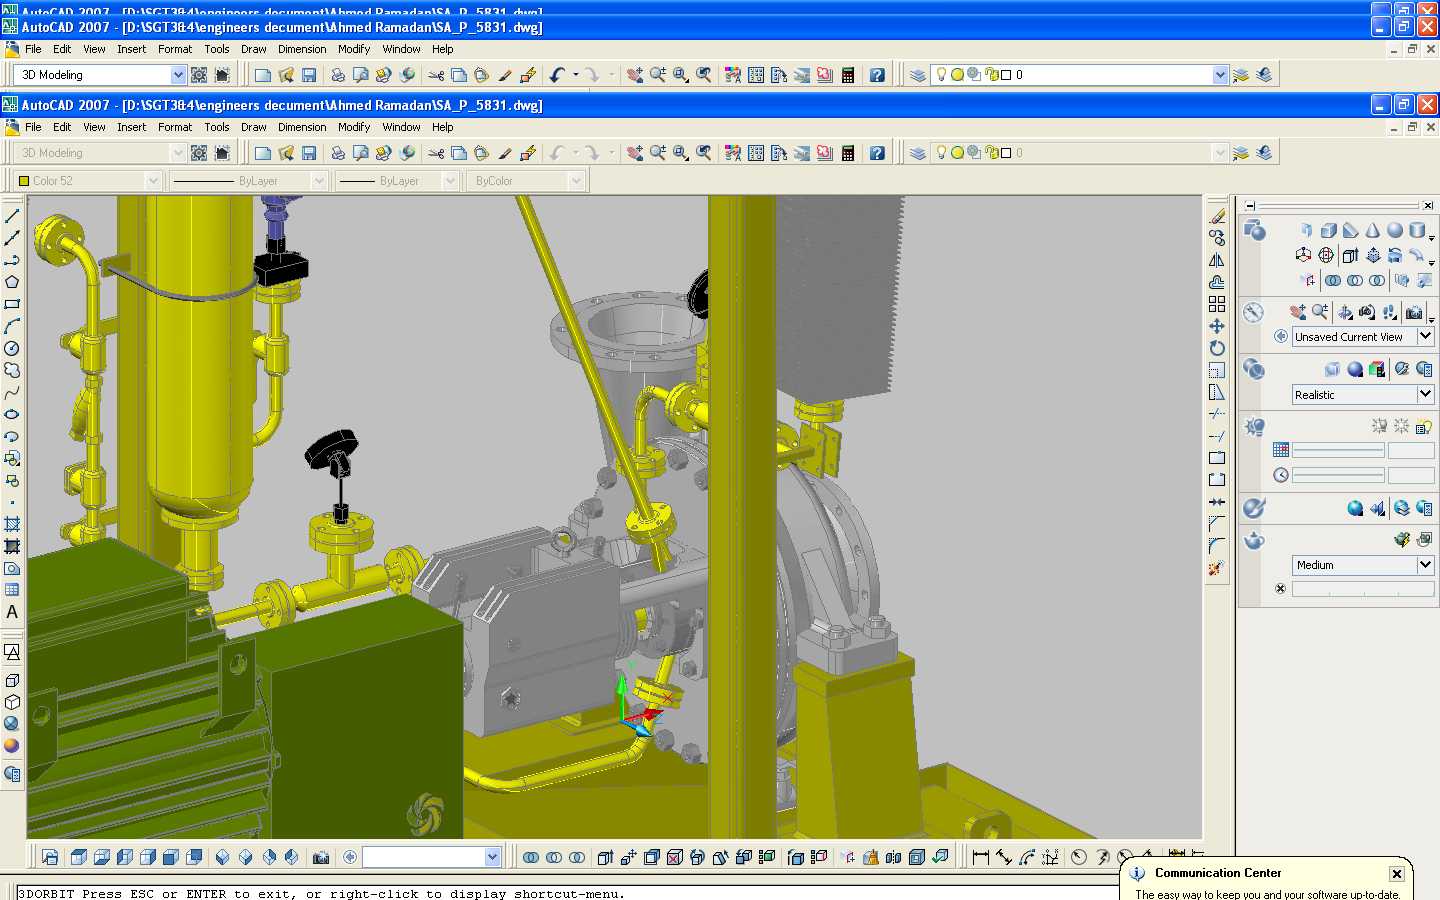Open layer list dropdown in back window
This screenshot has width=1440, height=900.
tap(1220, 75)
